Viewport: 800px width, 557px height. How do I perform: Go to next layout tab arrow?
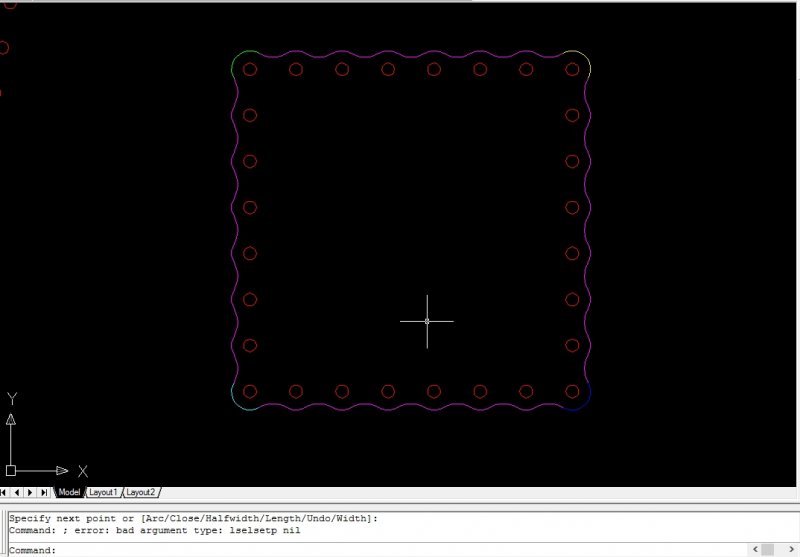pos(30,492)
